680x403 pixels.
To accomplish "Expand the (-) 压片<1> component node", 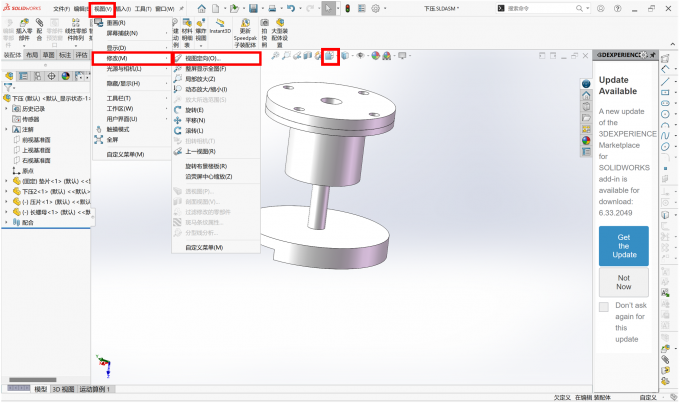I will click(x=7, y=202).
